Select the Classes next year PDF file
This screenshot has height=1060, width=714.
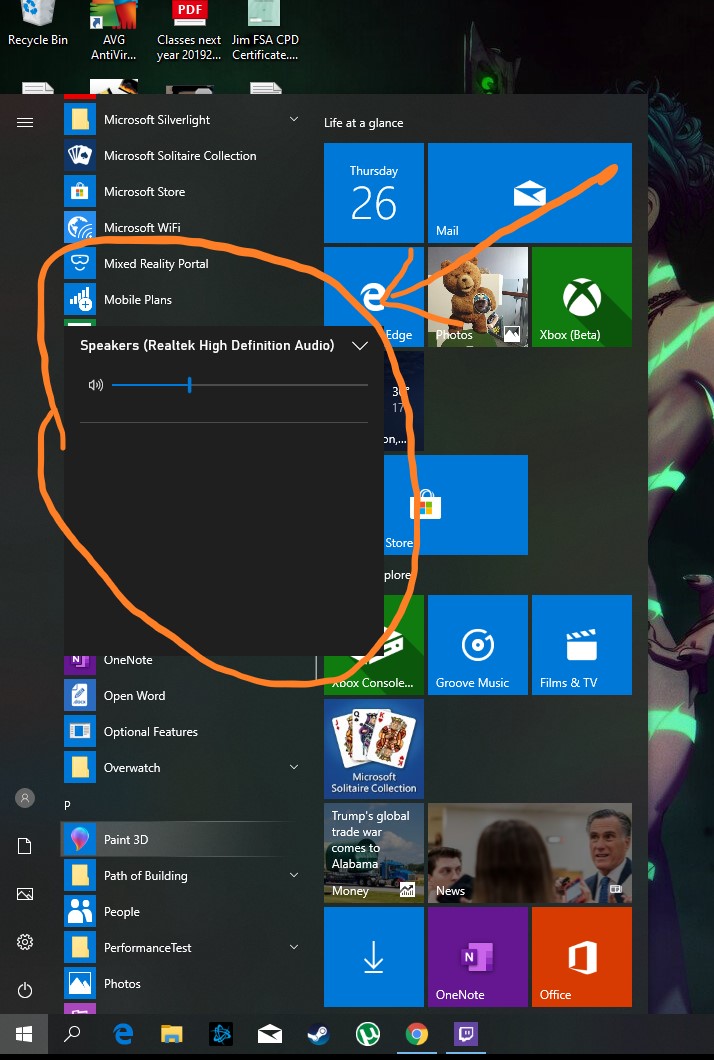189,31
